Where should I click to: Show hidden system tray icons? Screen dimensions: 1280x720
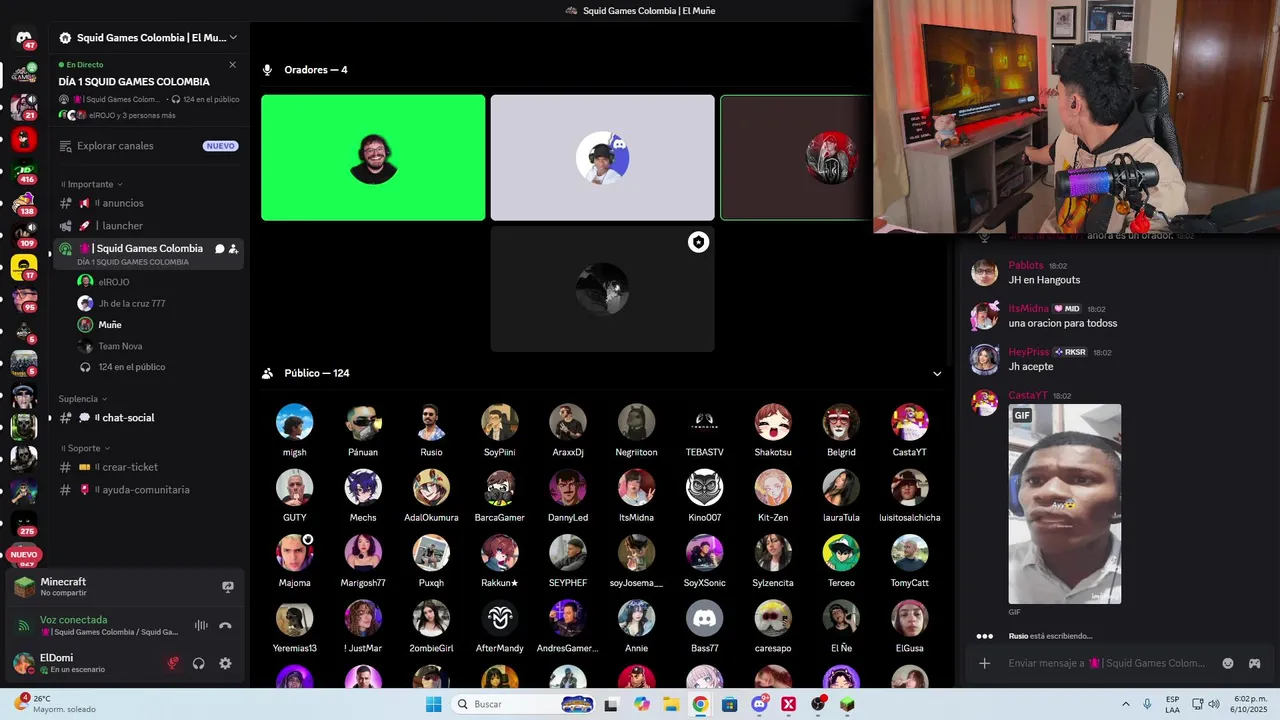tap(1126, 704)
